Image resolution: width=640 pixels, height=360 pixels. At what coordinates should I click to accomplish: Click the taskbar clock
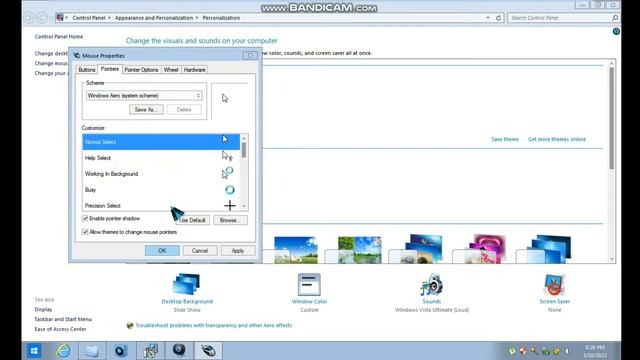click(595, 351)
